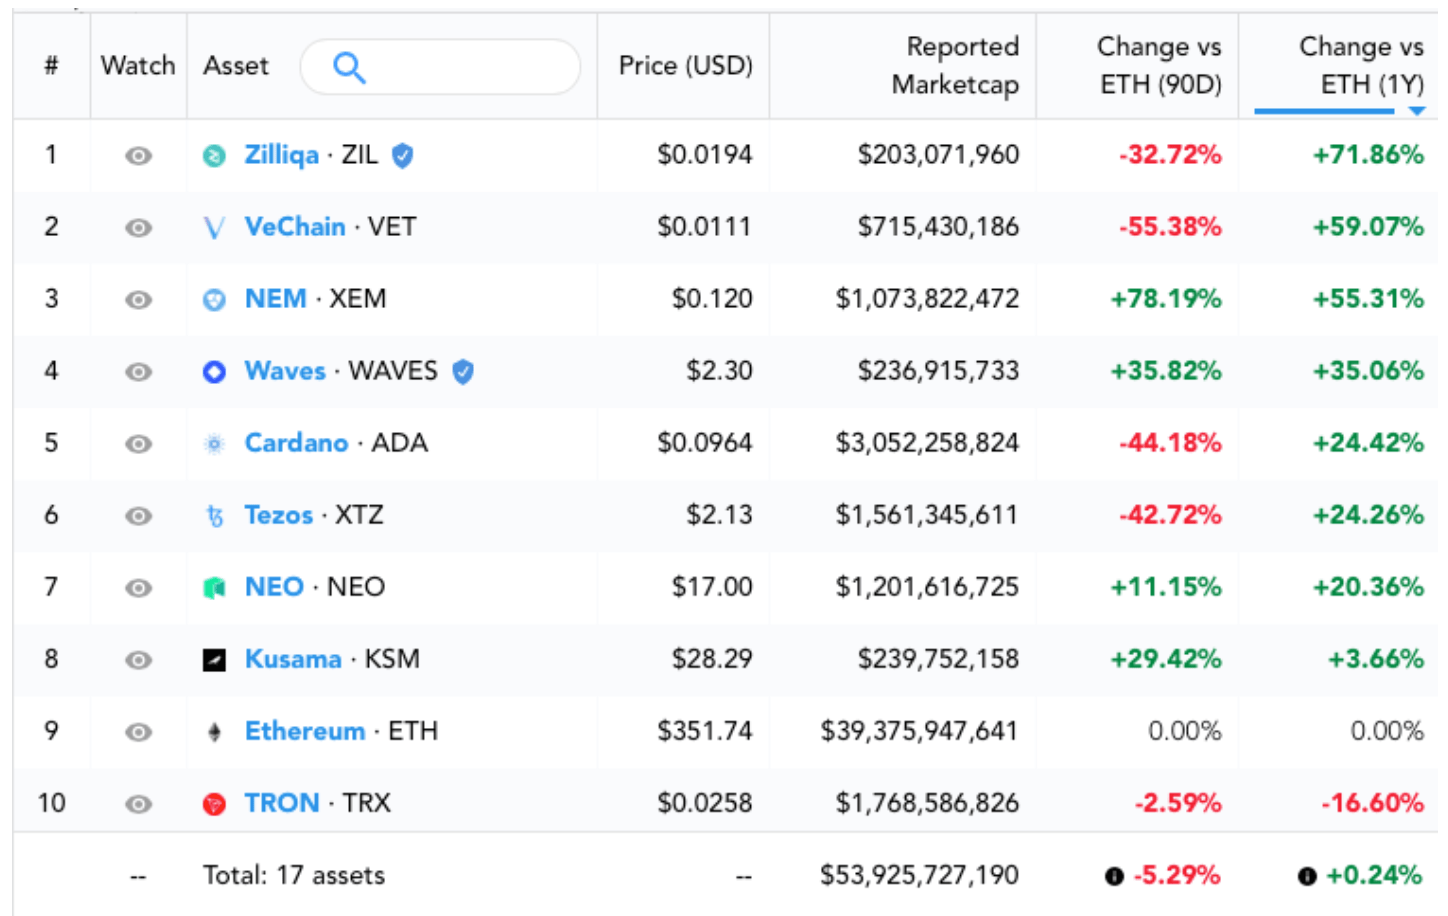
Task: Open the NEM asset link
Action: tap(276, 299)
